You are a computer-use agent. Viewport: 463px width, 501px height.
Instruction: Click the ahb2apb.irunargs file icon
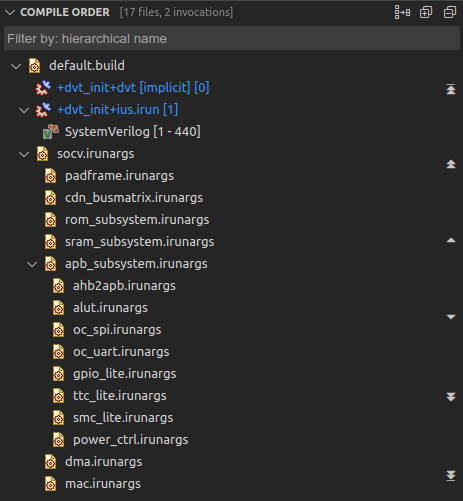coord(58,286)
